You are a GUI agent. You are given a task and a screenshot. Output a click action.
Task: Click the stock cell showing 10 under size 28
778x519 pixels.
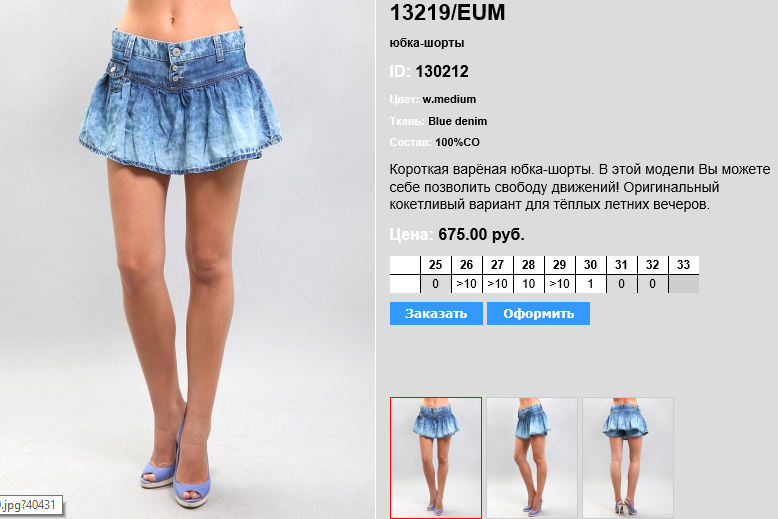(528, 284)
